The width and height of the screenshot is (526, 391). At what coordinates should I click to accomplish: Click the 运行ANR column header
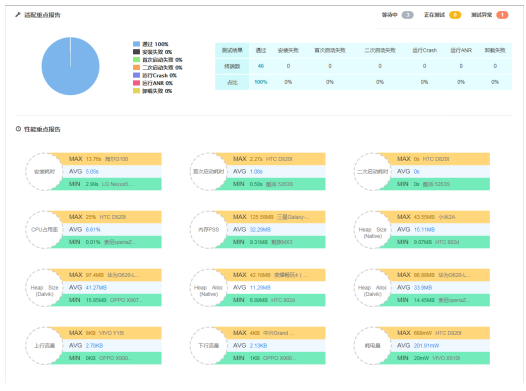461,50
